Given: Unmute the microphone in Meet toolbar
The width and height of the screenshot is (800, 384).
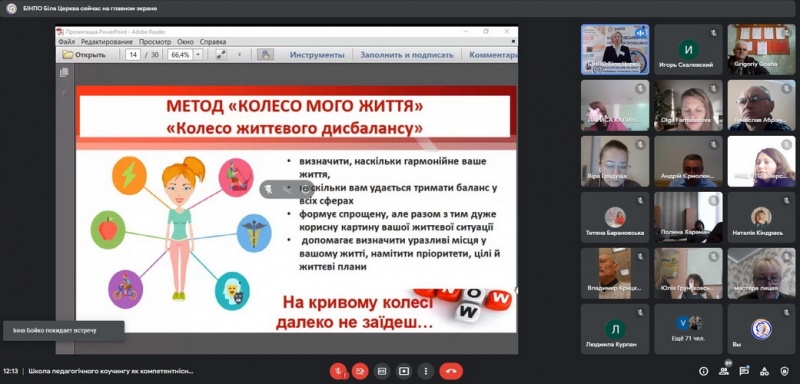Looking at the screenshot, I should click(338, 371).
